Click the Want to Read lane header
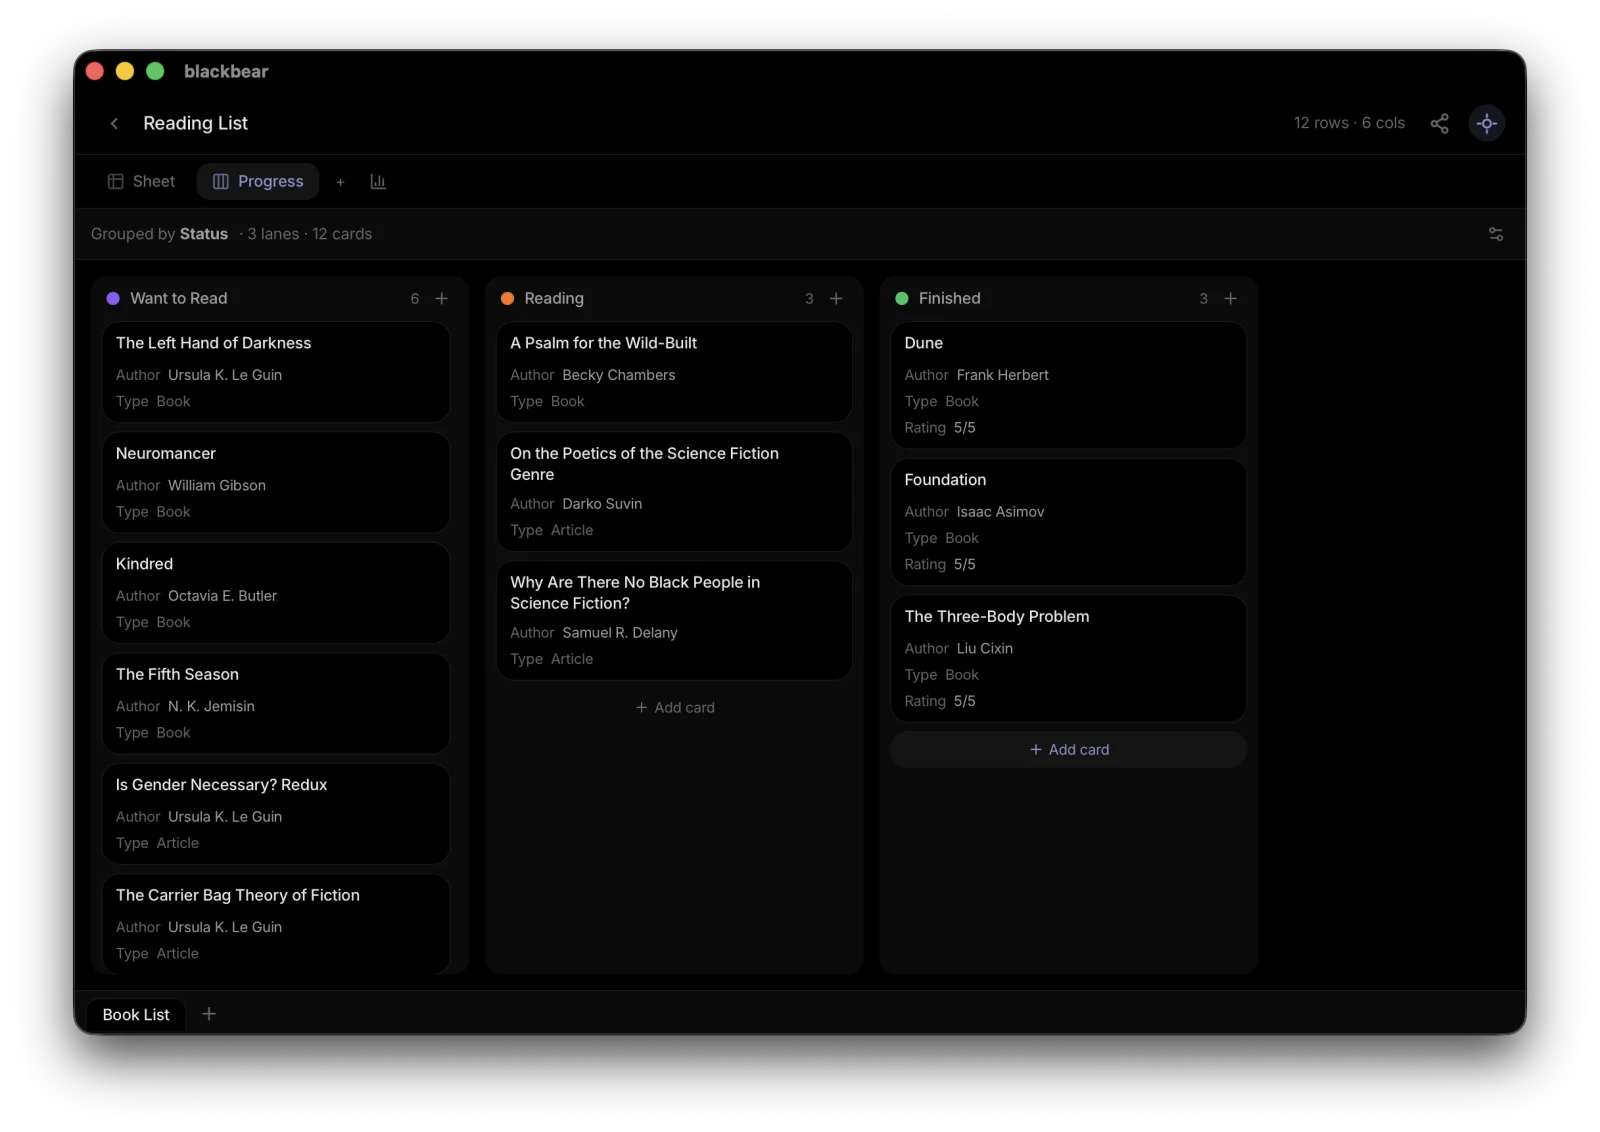This screenshot has height=1132, width=1600. point(179,299)
